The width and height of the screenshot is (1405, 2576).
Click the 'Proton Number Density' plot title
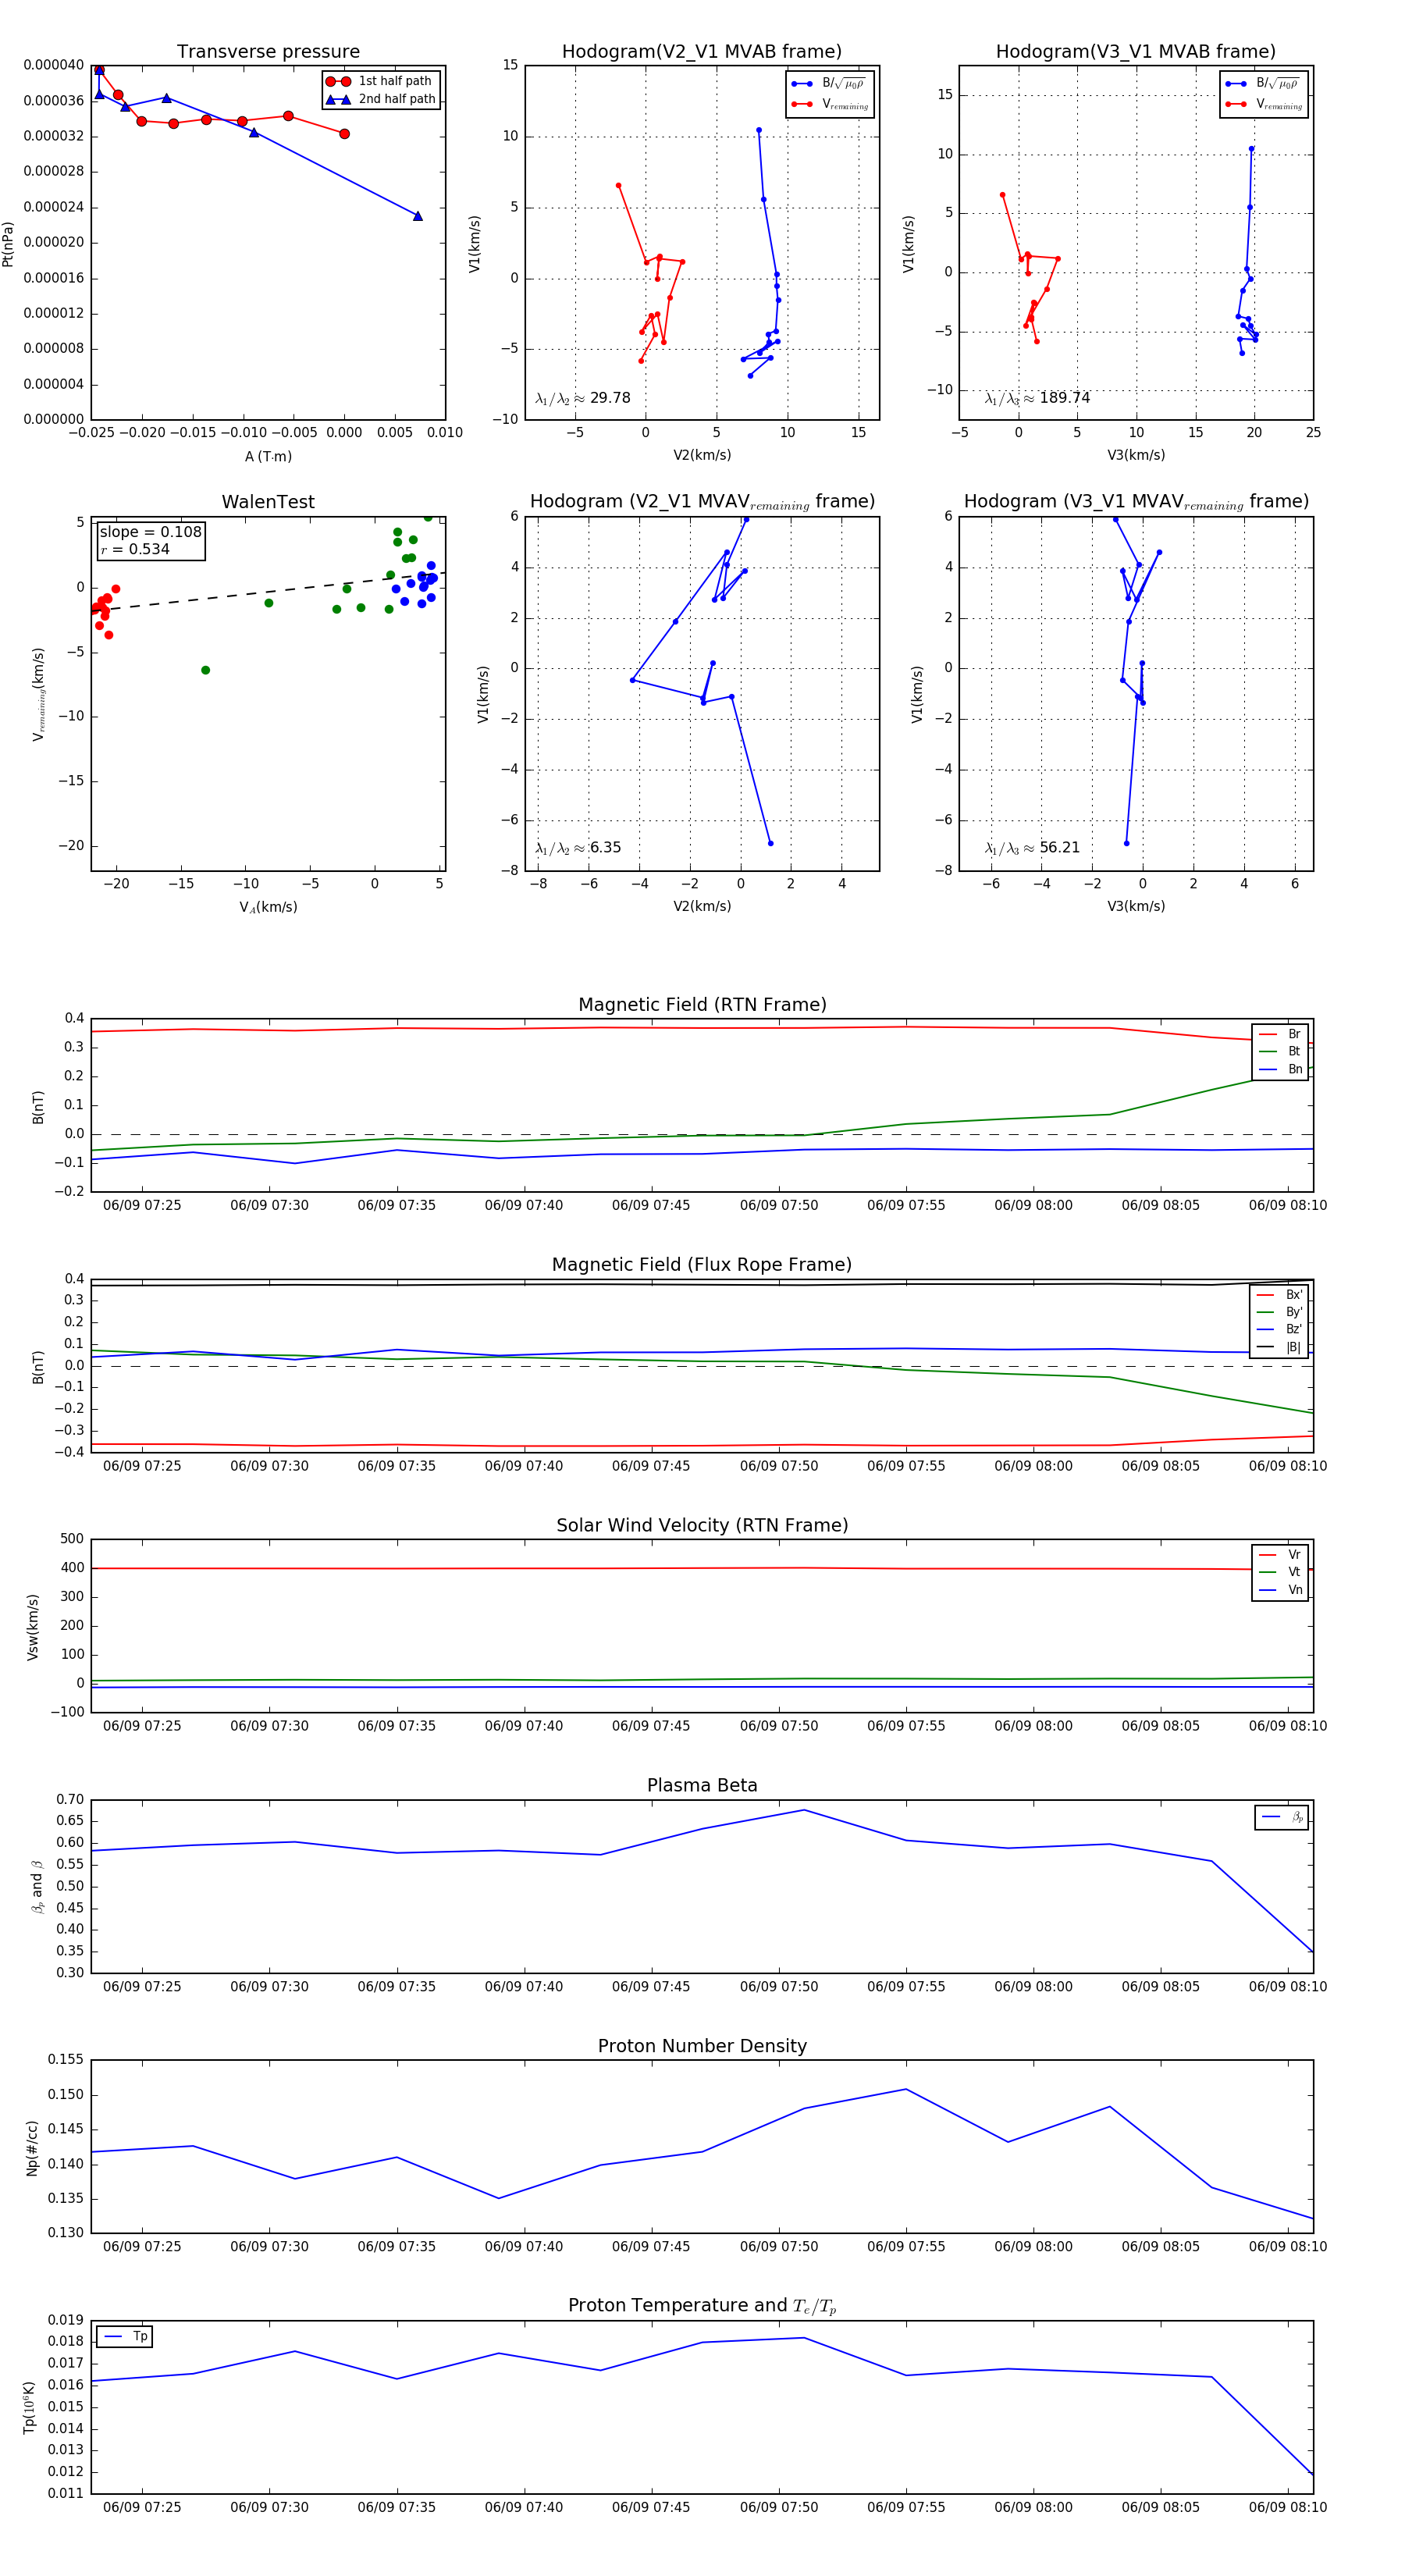[702, 2046]
